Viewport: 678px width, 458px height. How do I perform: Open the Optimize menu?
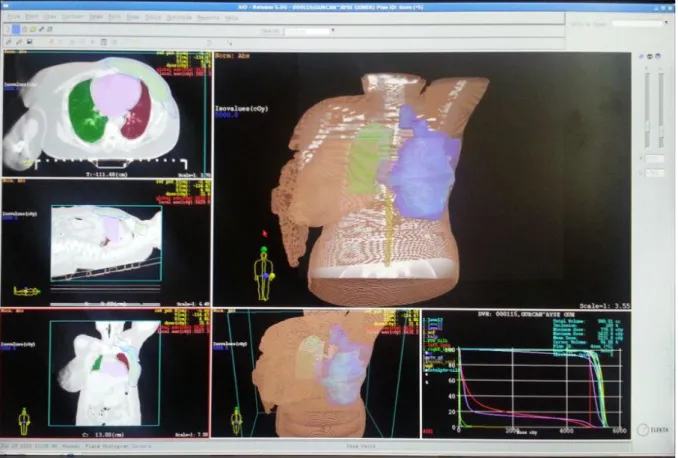(x=179, y=17)
